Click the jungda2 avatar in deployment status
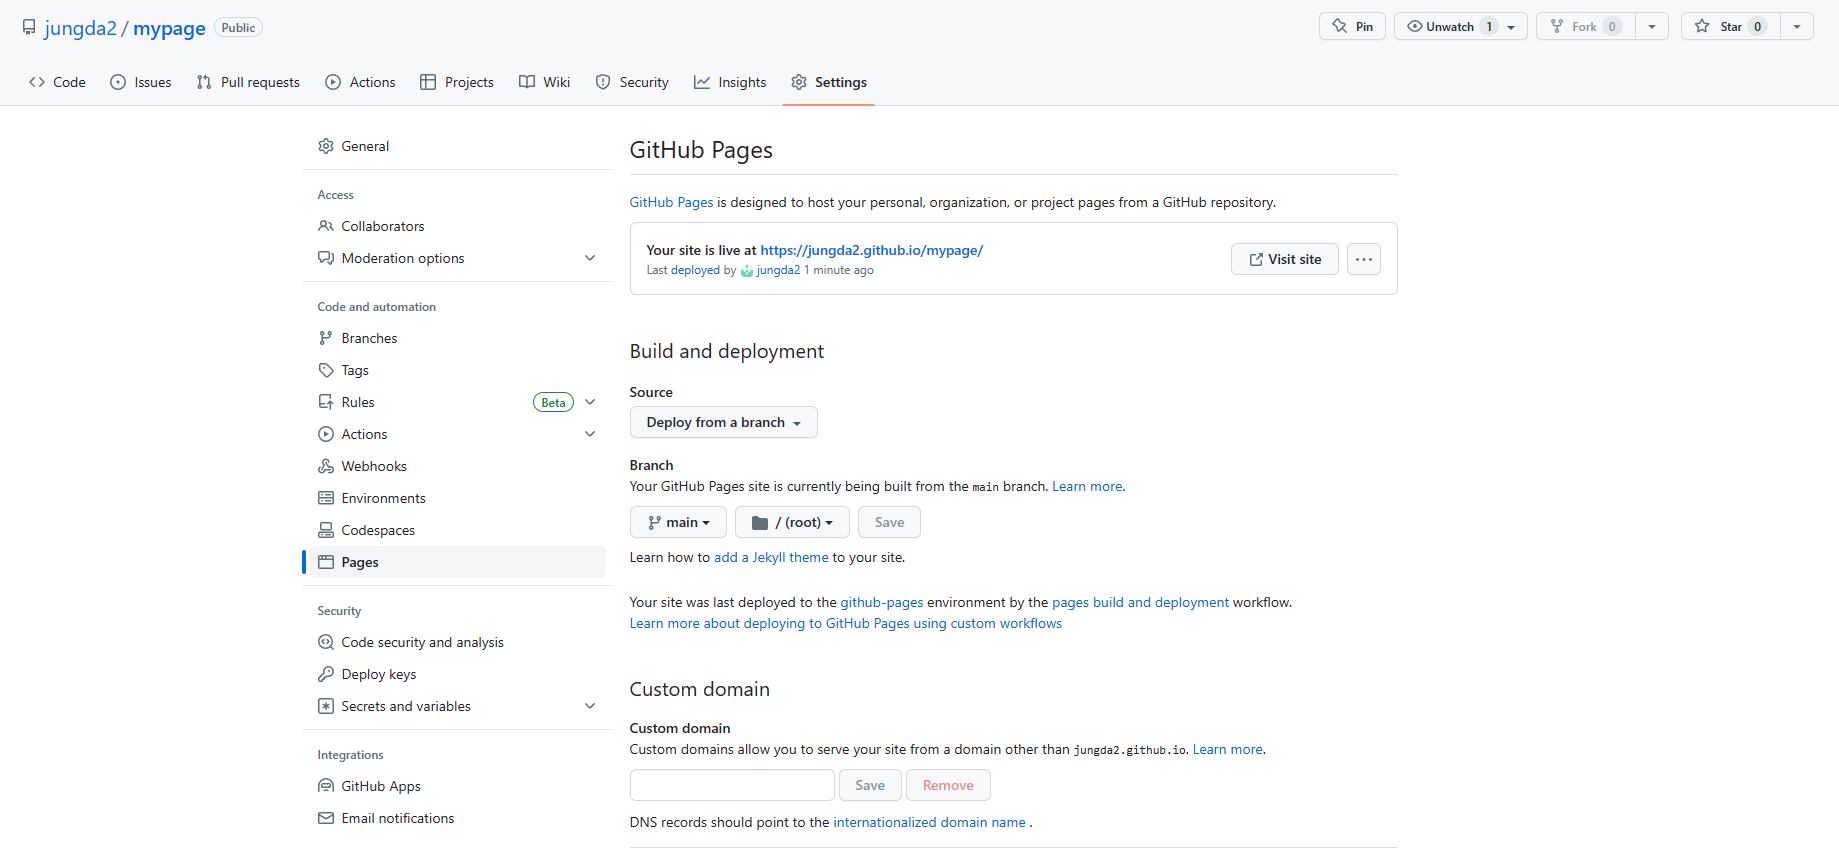The width and height of the screenshot is (1839, 851). click(747, 271)
